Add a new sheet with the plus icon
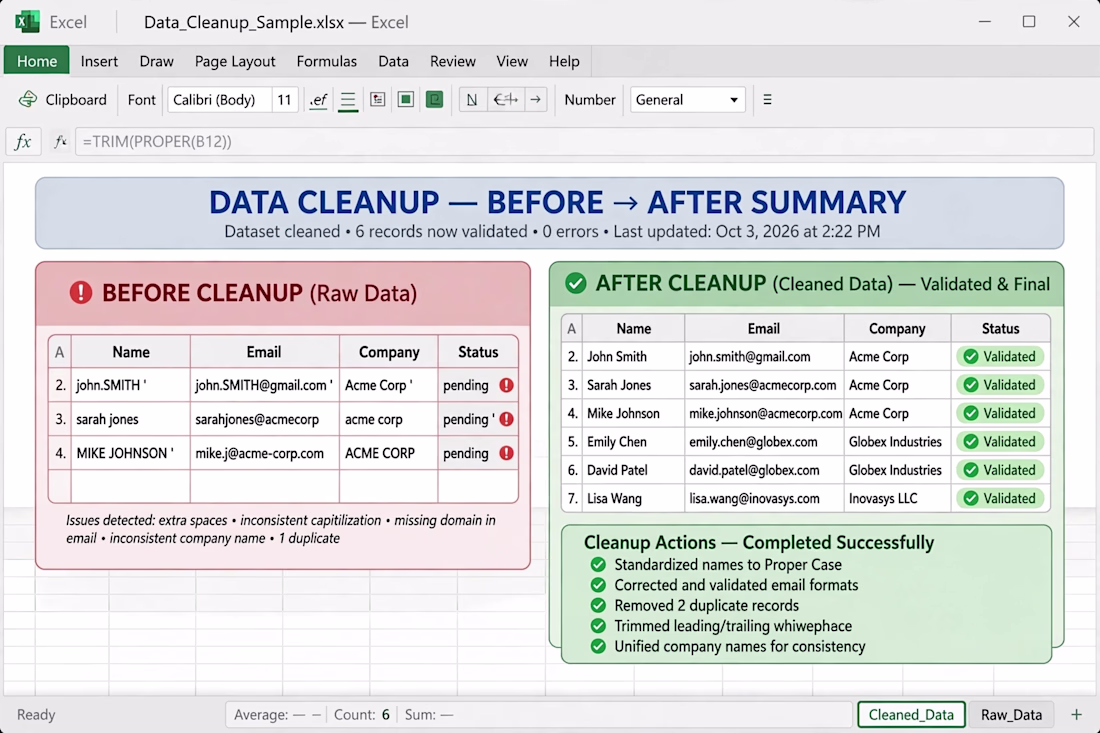 pyautogui.click(x=1076, y=715)
